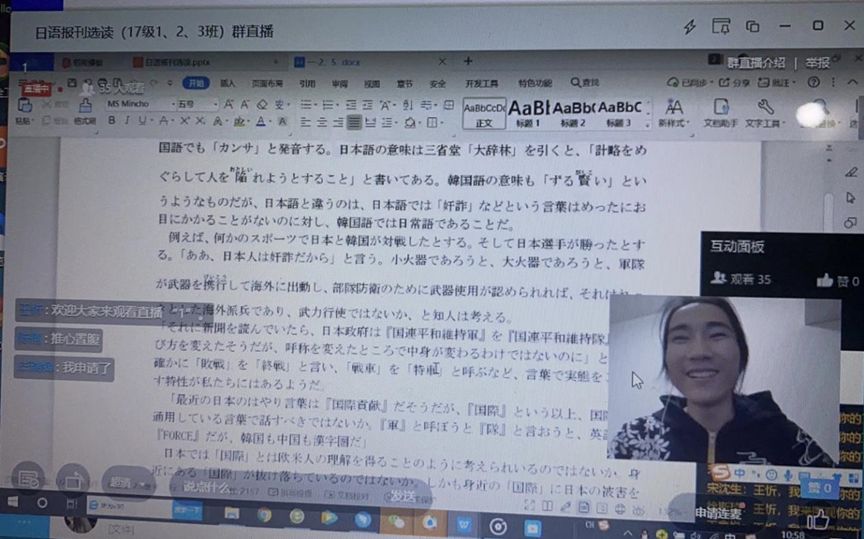
Task: Switch to the 引用 ribbon tab
Action: (x=307, y=83)
